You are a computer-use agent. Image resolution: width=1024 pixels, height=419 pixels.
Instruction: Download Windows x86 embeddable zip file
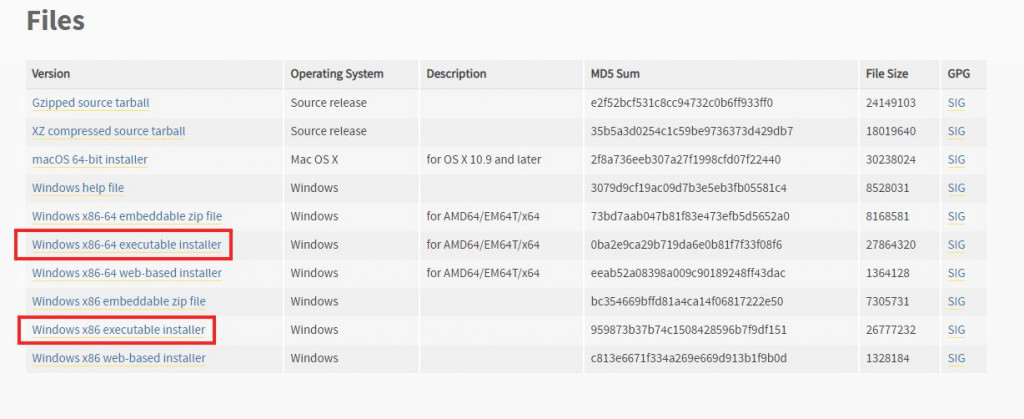coord(119,301)
